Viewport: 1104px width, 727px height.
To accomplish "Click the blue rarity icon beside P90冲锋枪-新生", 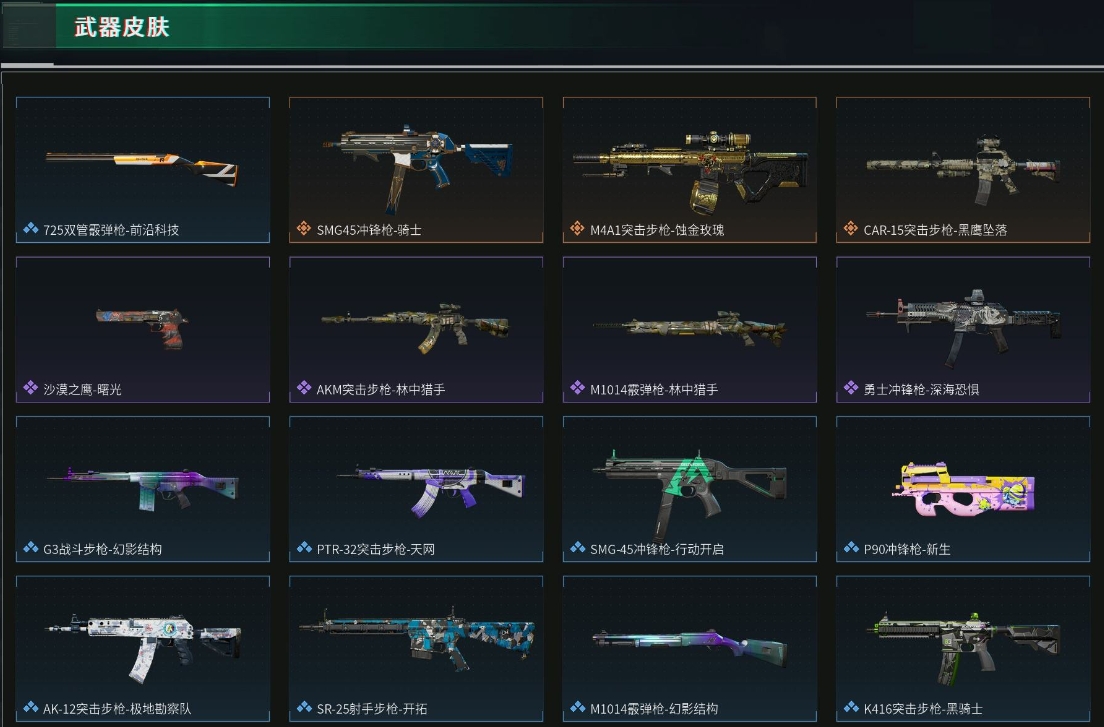I will pos(851,547).
